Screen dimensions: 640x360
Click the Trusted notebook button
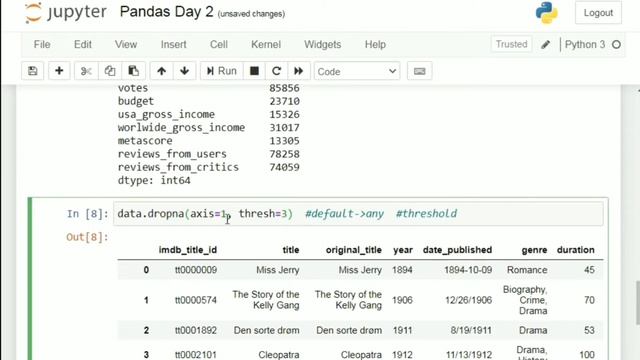pyautogui.click(x=511, y=44)
